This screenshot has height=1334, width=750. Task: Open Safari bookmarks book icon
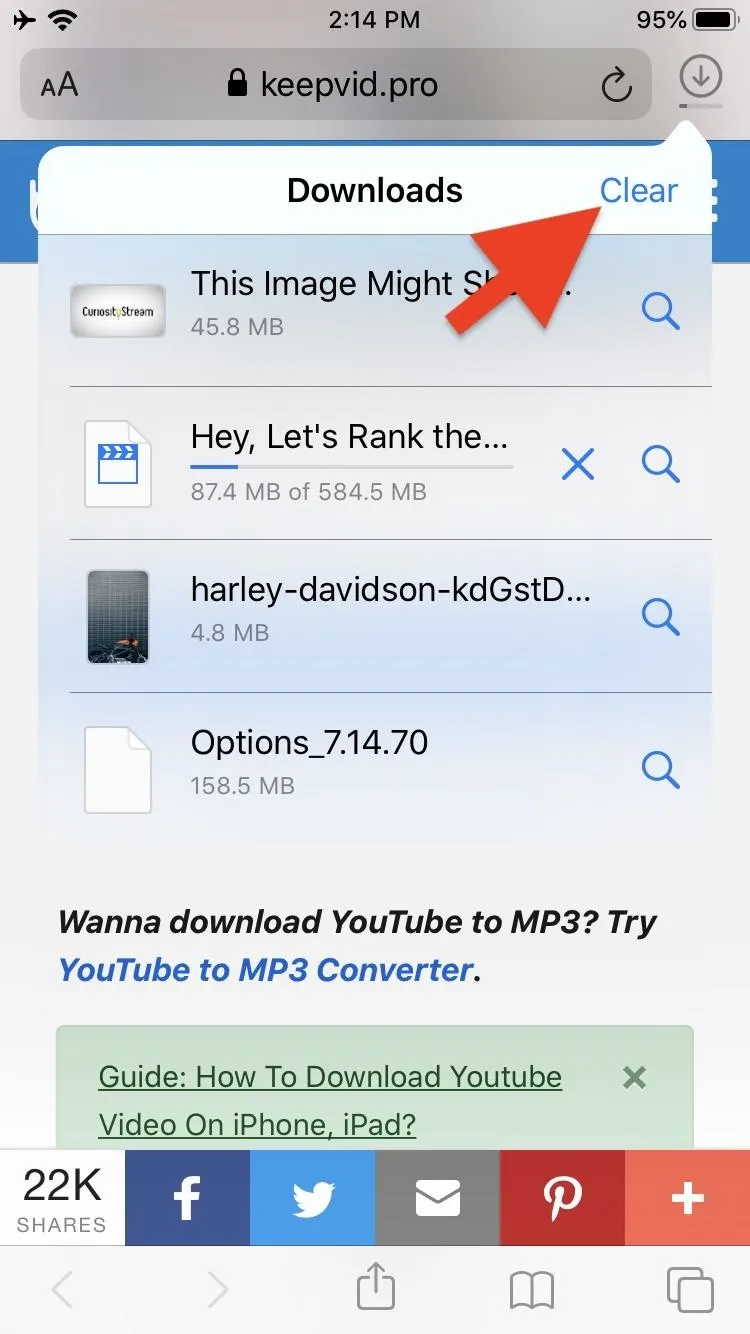tap(531, 1291)
